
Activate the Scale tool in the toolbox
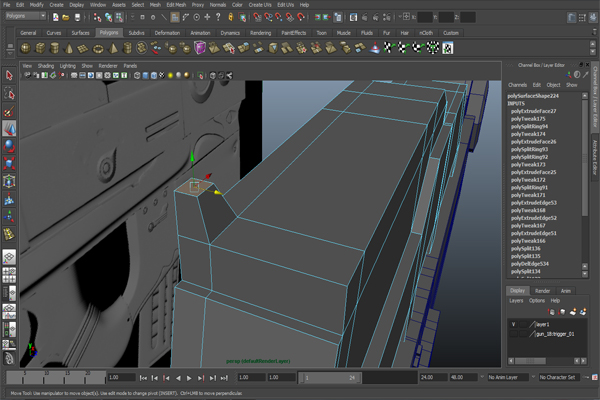coord(9,163)
